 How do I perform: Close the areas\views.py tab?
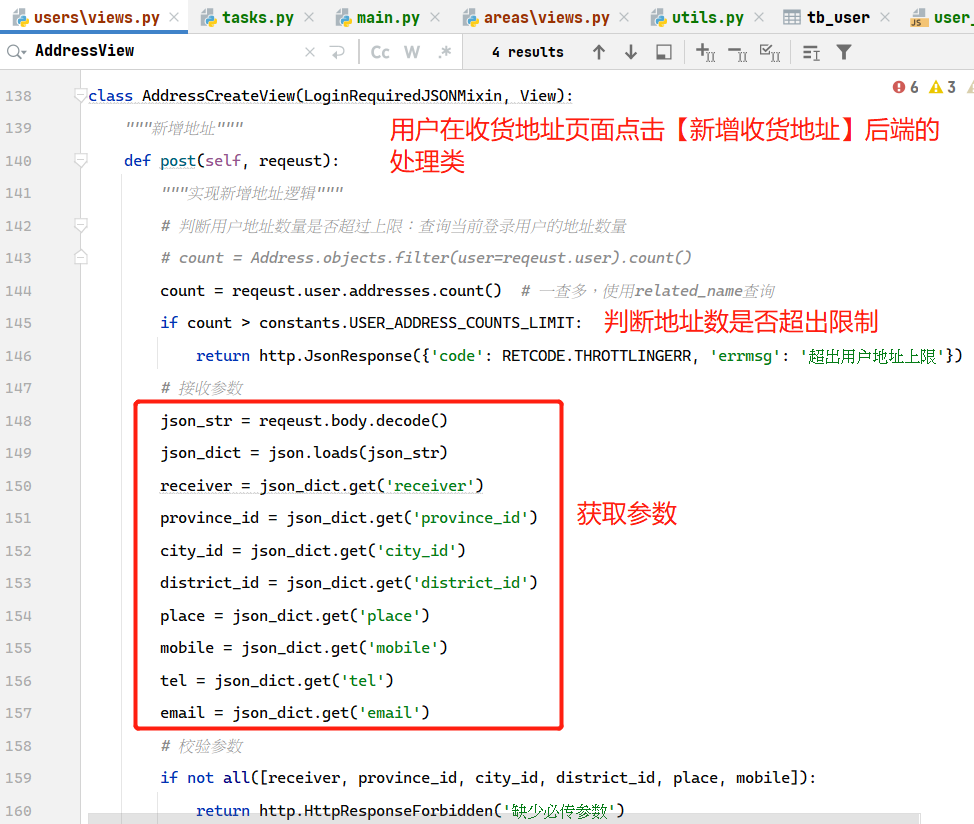tap(624, 17)
